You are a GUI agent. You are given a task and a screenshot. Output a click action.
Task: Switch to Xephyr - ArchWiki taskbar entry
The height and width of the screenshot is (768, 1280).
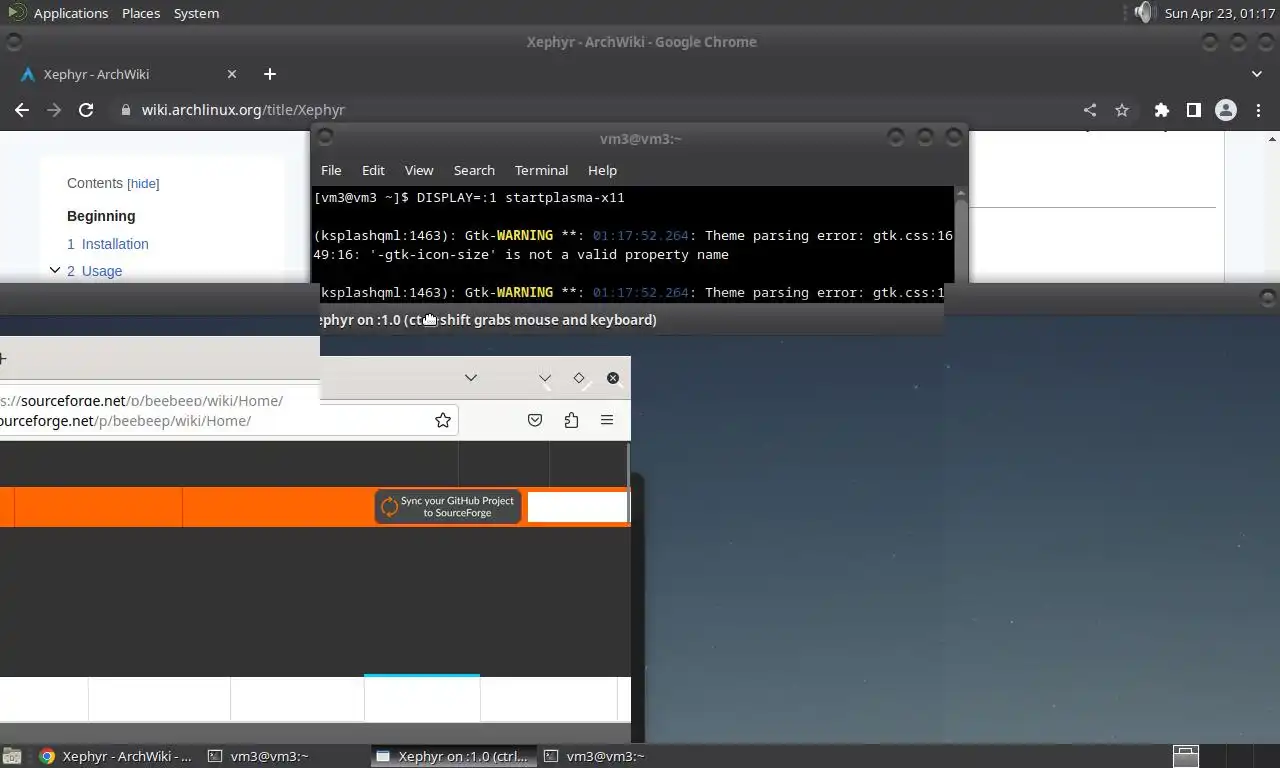click(x=116, y=757)
